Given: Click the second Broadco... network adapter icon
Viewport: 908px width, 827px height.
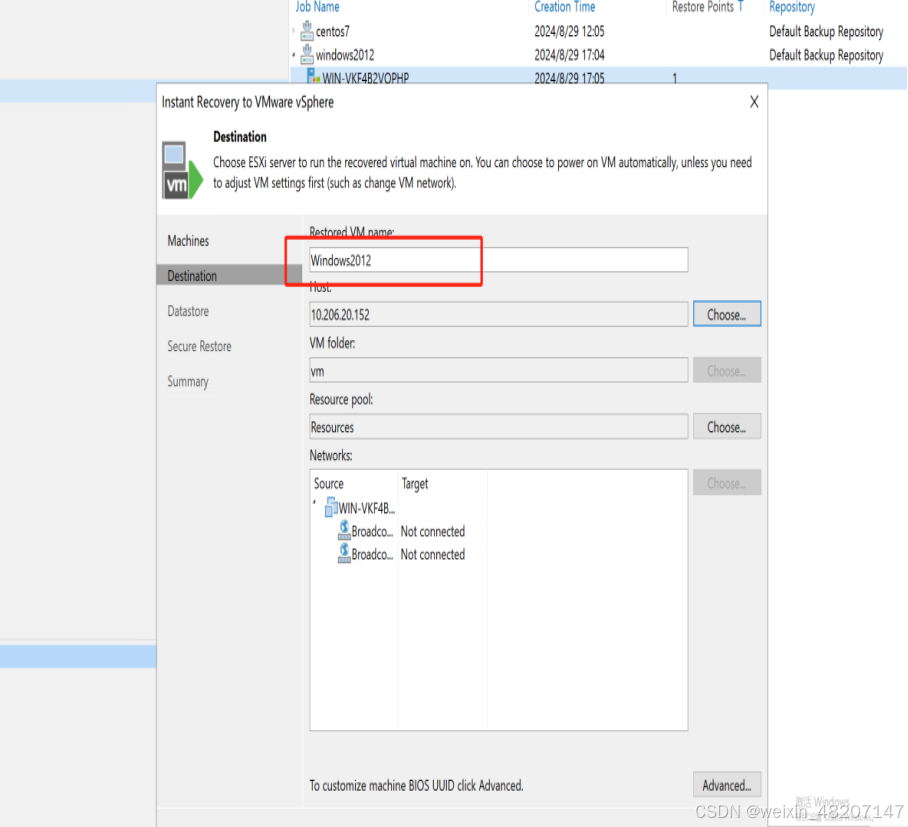Looking at the screenshot, I should pos(344,553).
